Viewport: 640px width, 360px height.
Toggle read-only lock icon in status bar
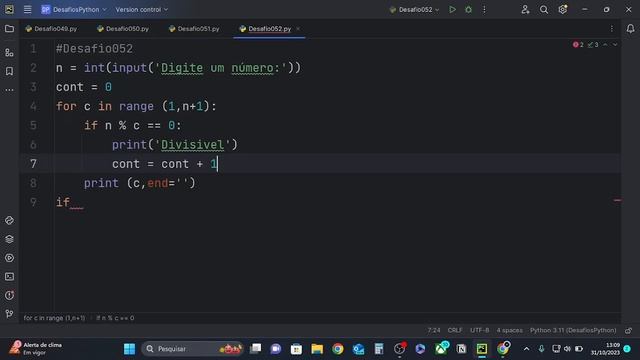coord(629,330)
